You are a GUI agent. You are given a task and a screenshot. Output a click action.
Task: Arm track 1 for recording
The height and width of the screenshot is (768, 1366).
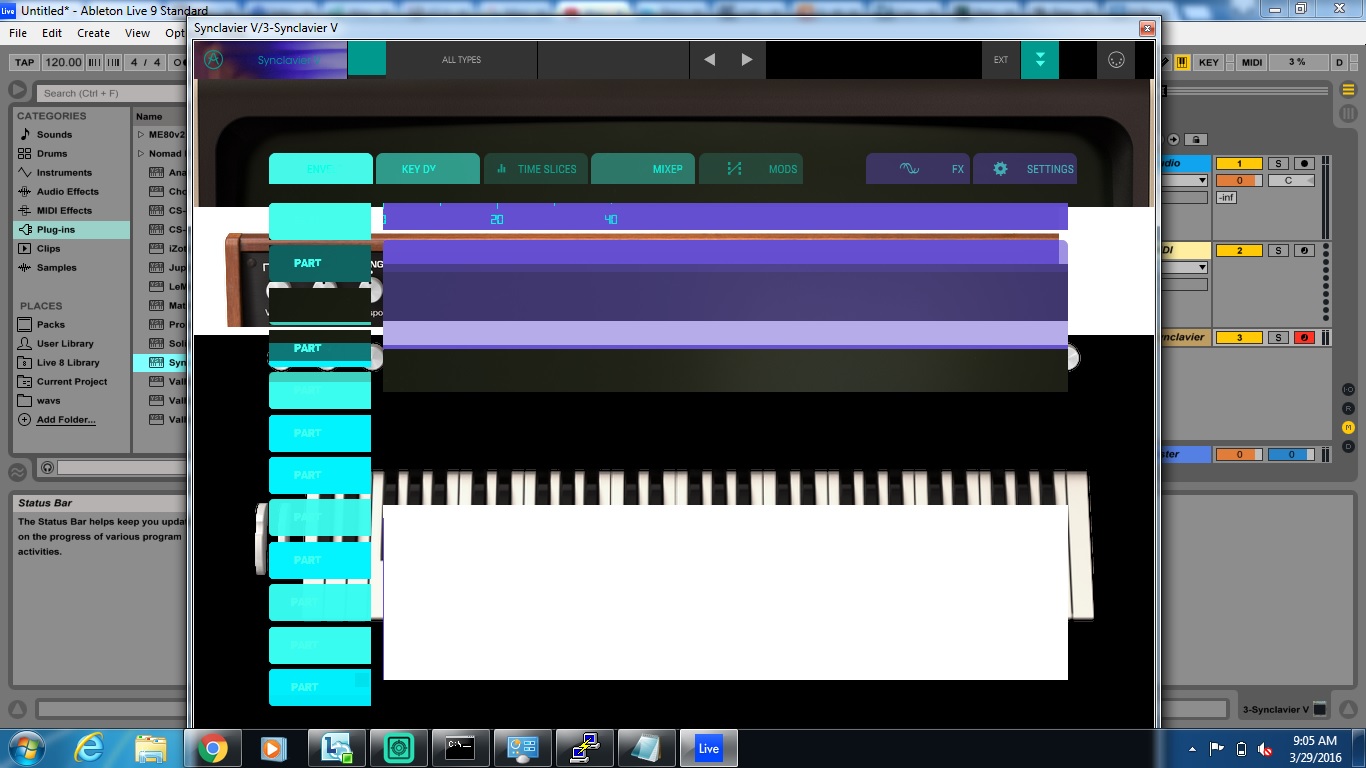pos(1304,164)
